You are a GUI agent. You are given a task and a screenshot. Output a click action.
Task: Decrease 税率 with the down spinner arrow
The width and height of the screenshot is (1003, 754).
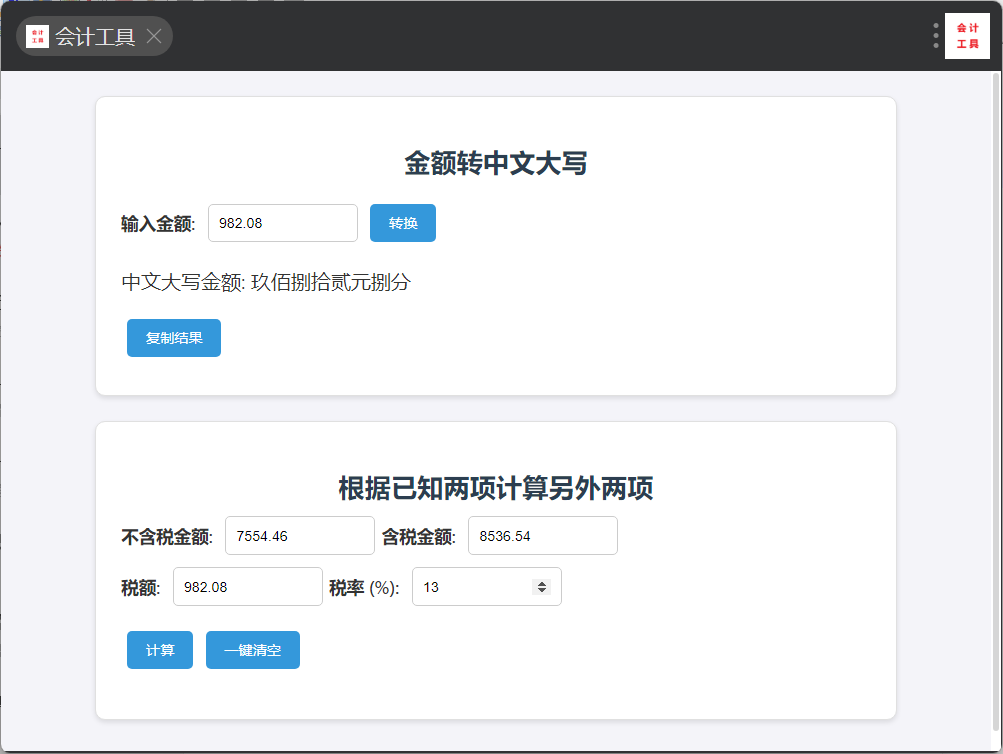(542, 590)
